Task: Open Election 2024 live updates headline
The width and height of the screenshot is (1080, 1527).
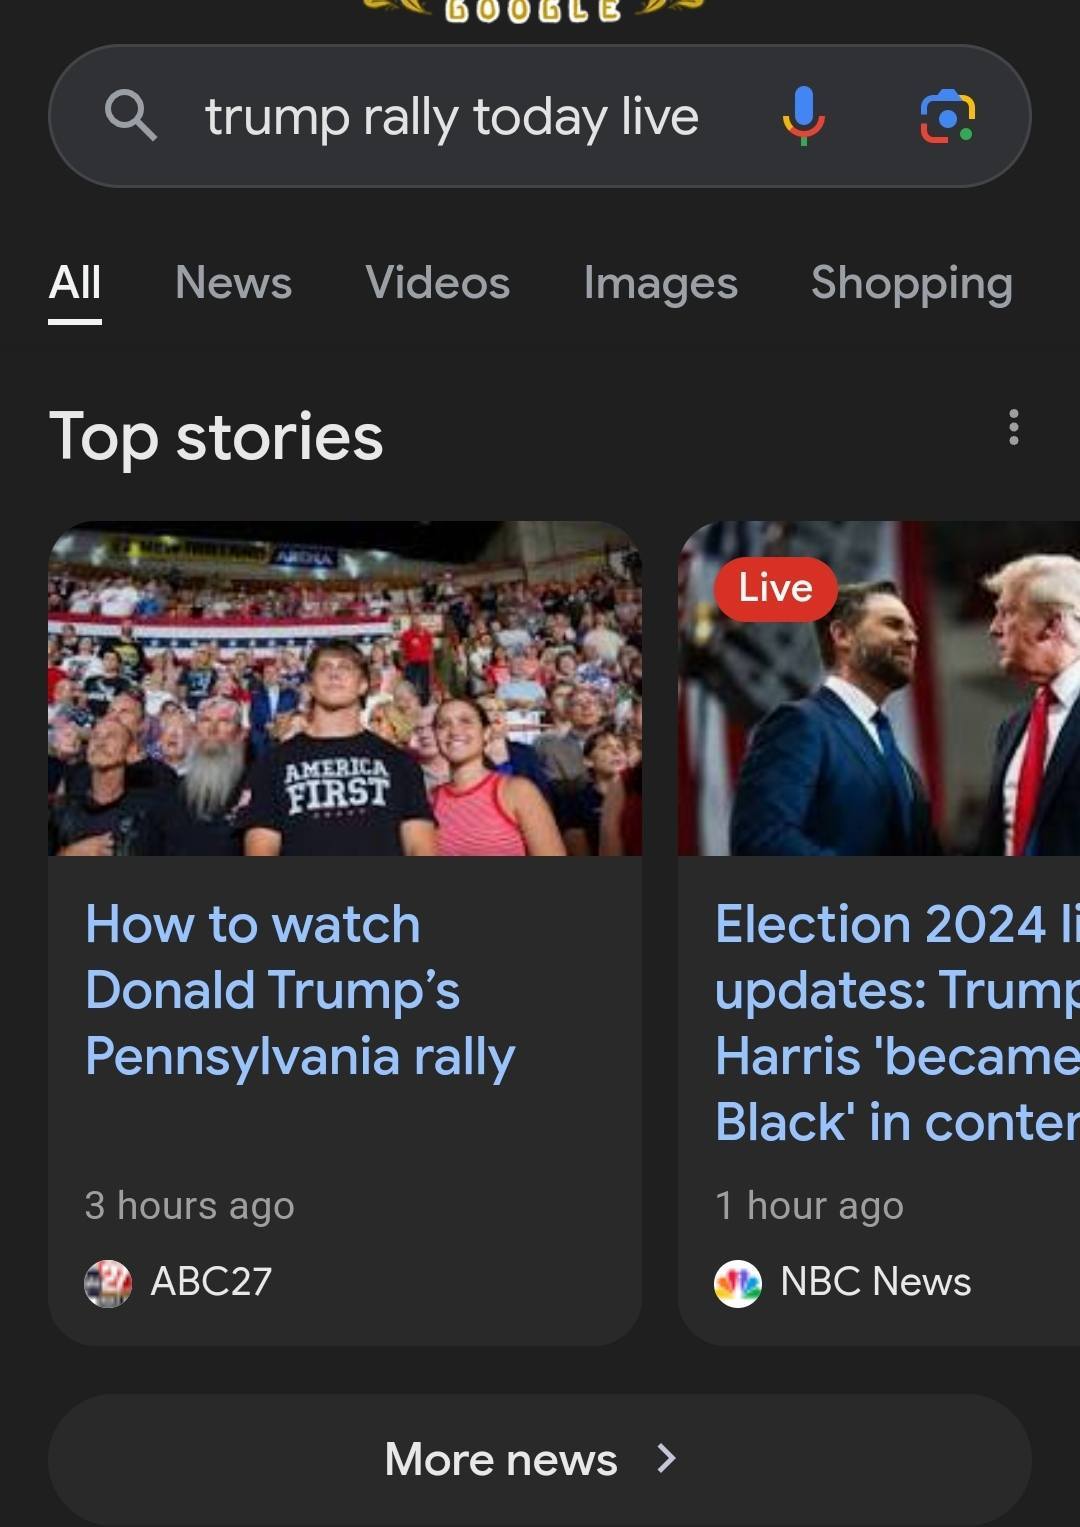Action: (x=897, y=1022)
